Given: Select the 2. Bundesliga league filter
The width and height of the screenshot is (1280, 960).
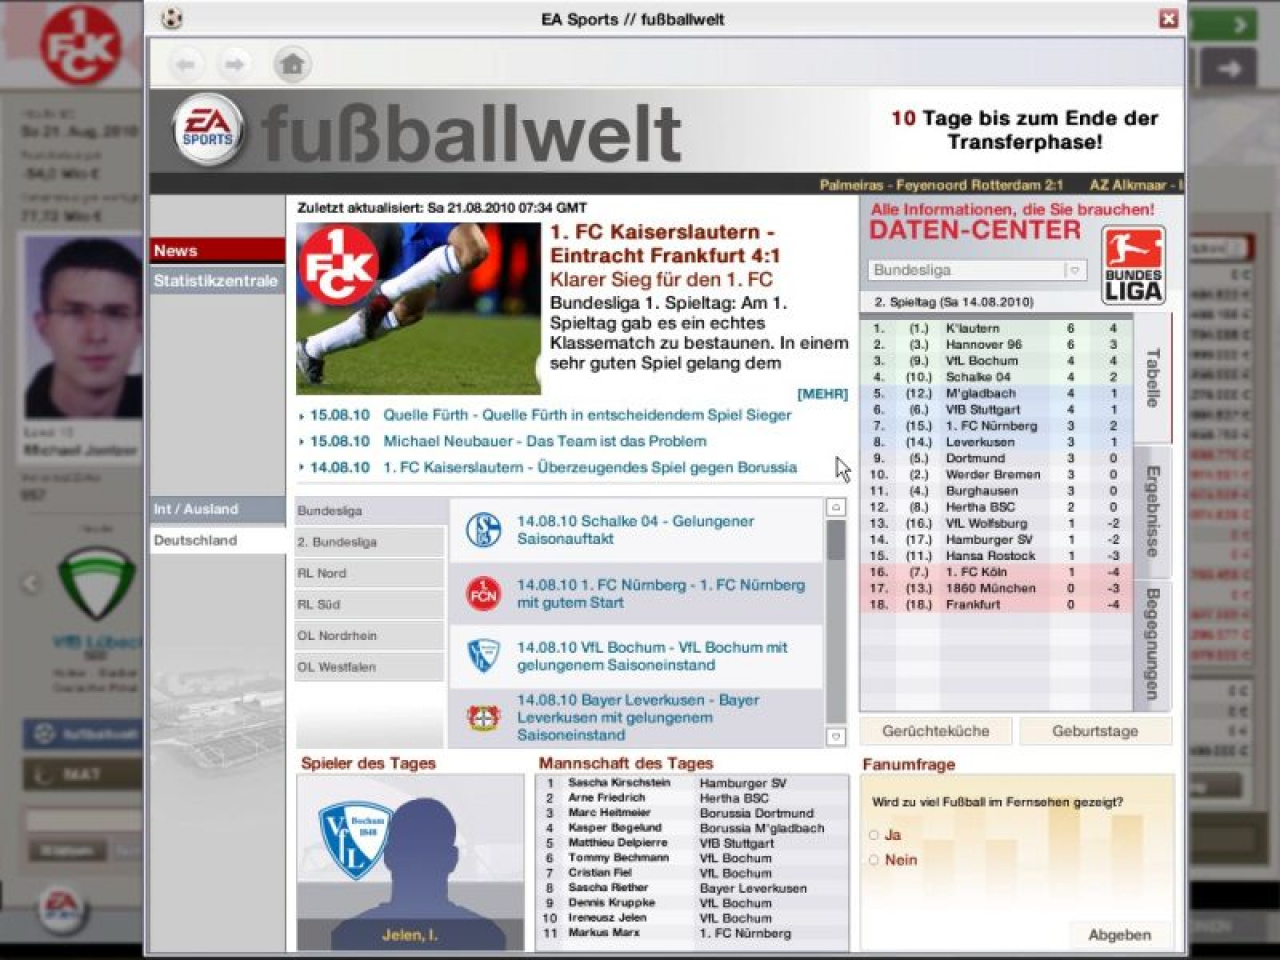Looking at the screenshot, I should point(369,542).
